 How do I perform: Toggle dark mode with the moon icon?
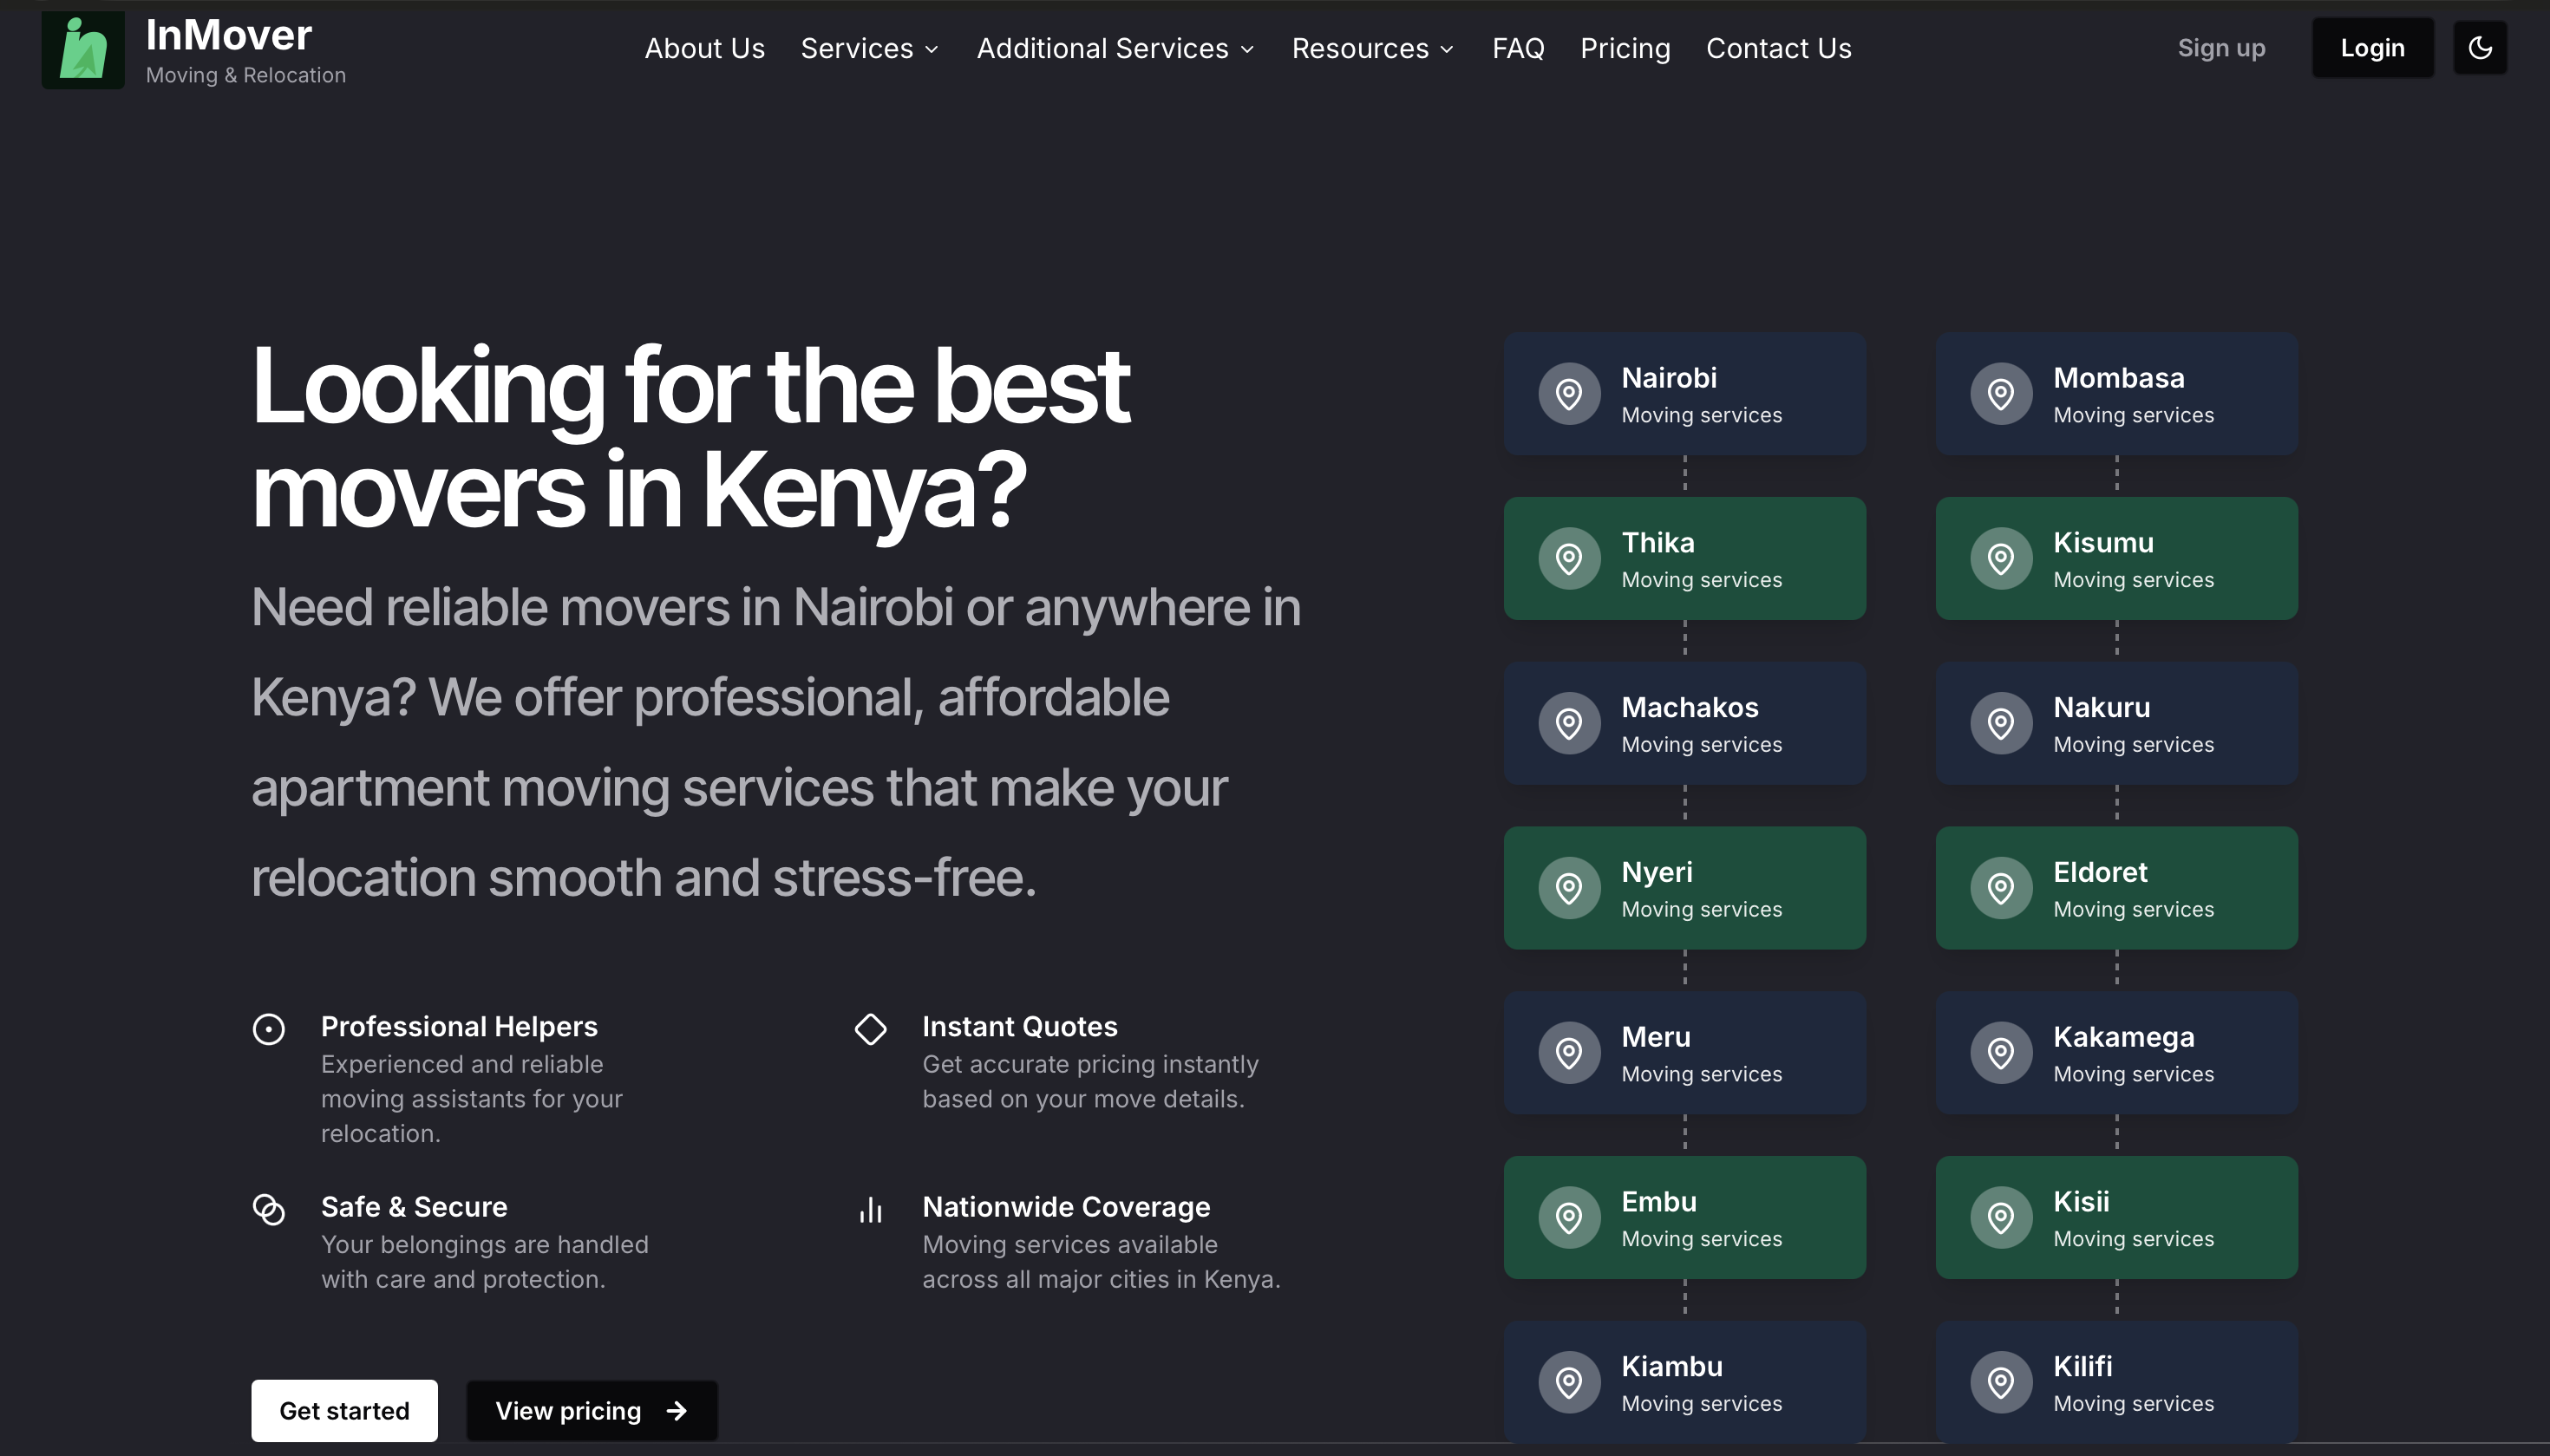pos(2480,48)
